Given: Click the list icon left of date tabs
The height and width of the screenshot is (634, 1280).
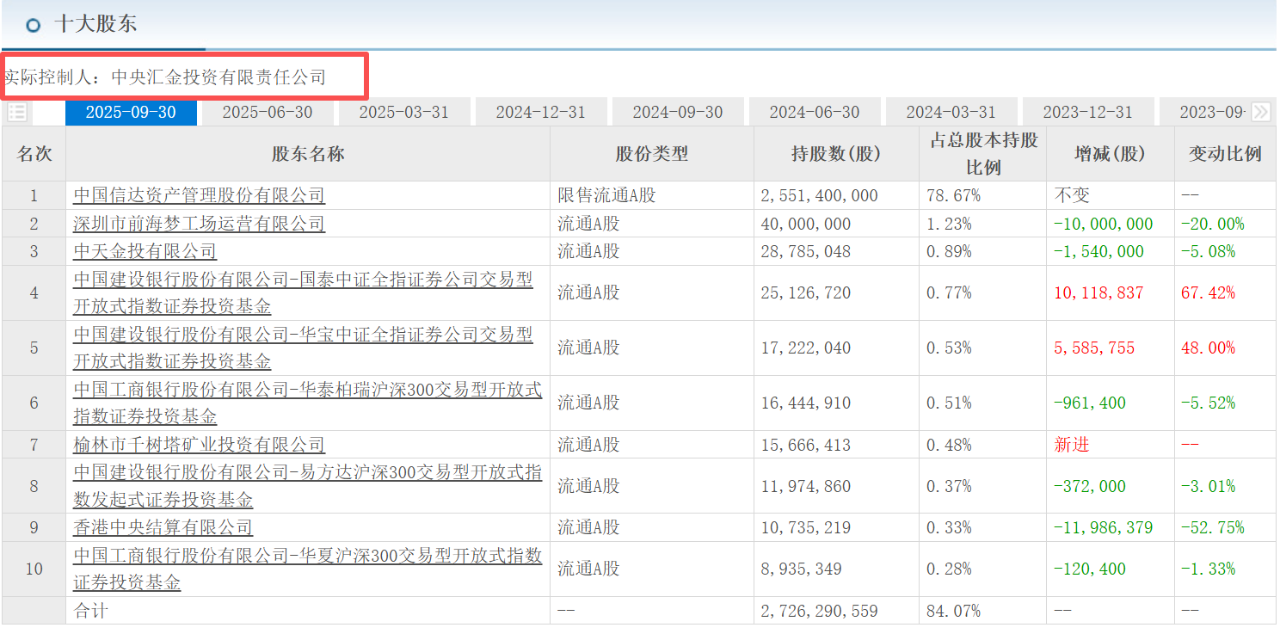Looking at the screenshot, I should pos(18,112).
